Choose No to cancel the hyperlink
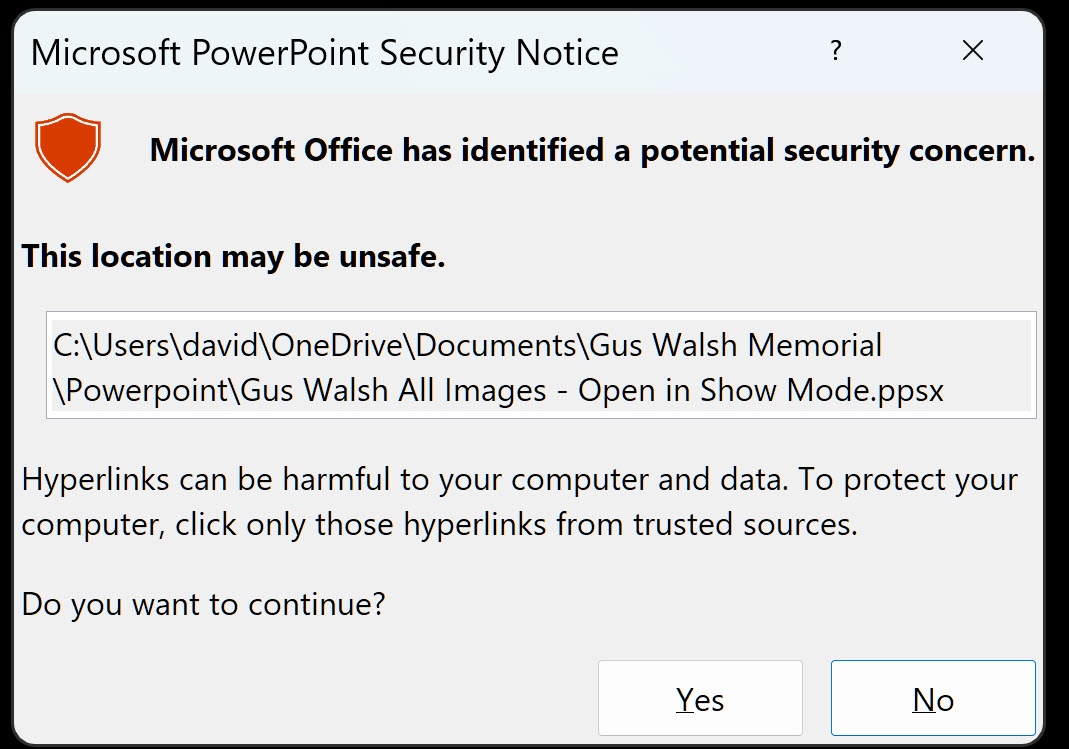 point(932,699)
